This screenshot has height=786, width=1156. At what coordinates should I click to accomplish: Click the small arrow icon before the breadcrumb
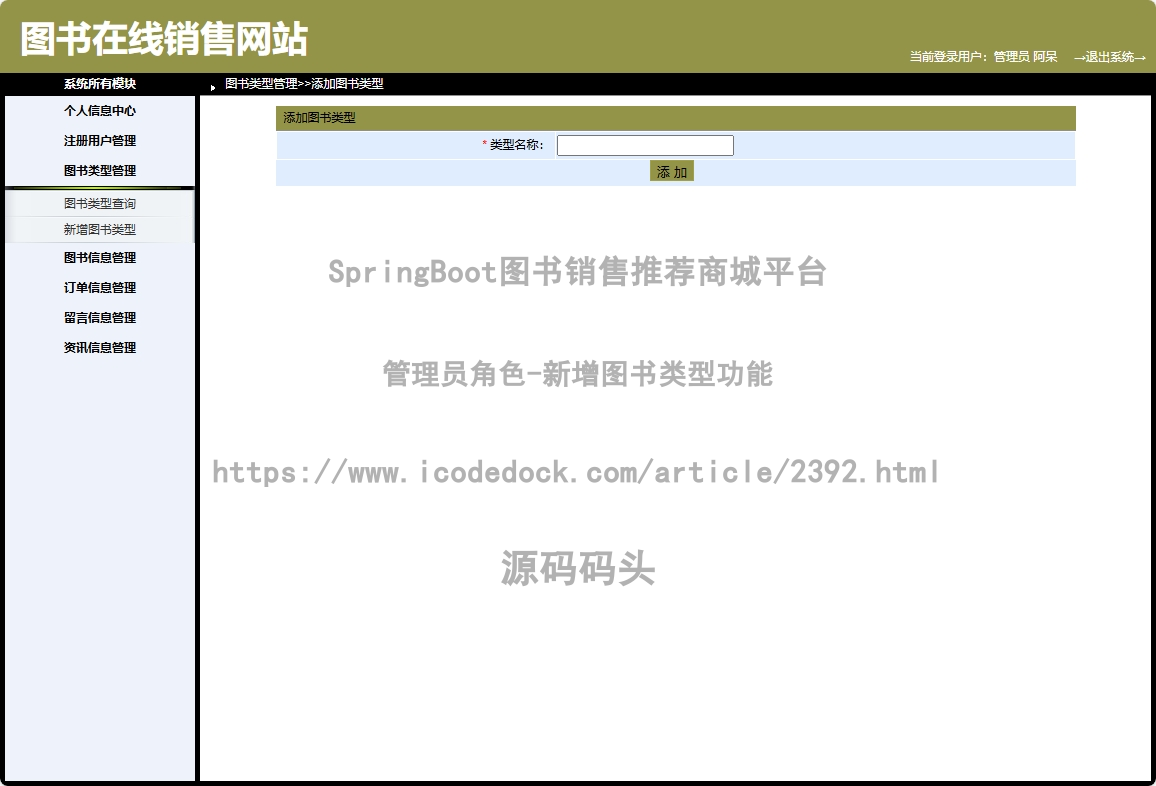pos(213,88)
